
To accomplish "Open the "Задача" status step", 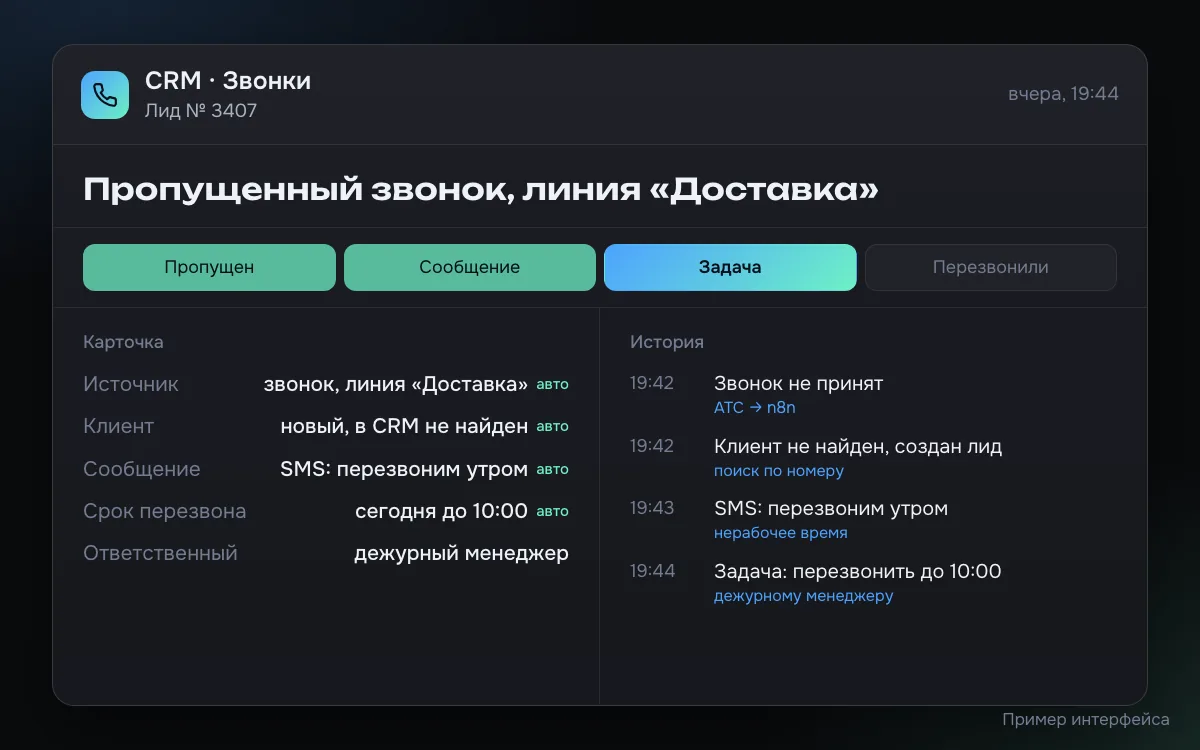I will pyautogui.click(x=730, y=267).
